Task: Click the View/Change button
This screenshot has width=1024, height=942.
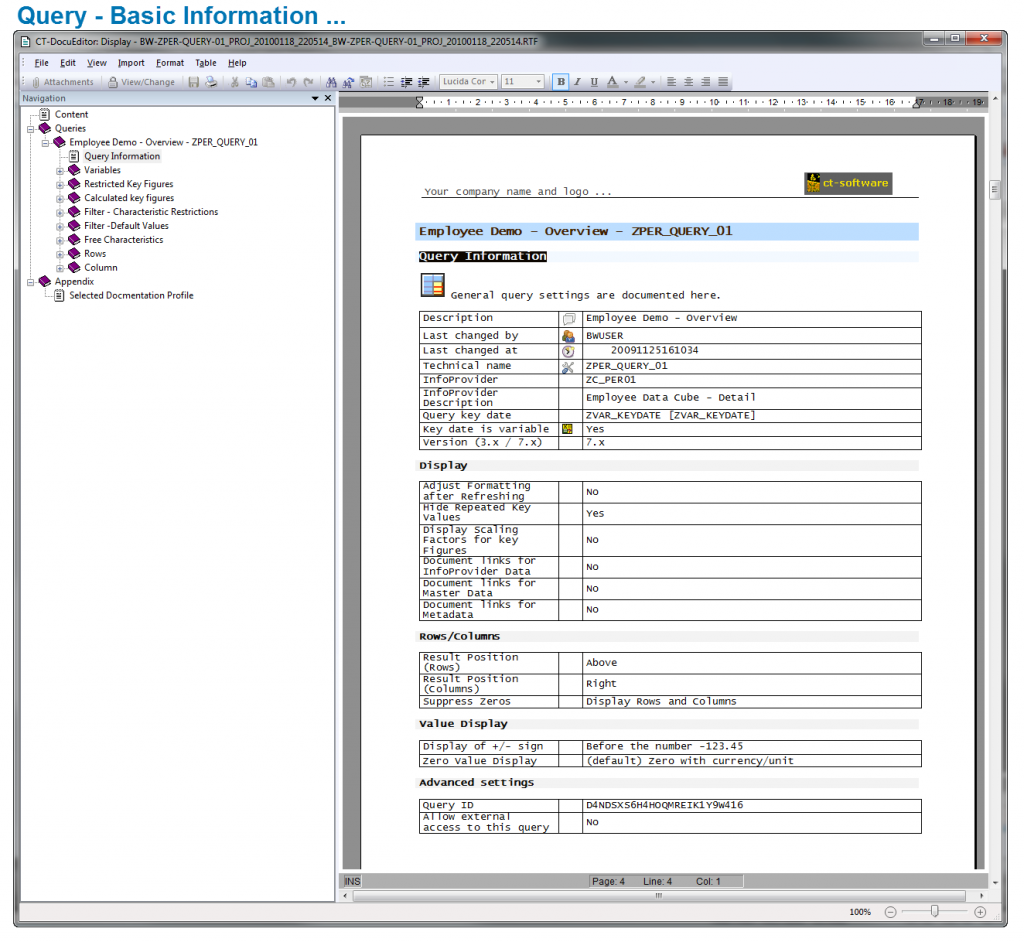Action: (x=144, y=81)
